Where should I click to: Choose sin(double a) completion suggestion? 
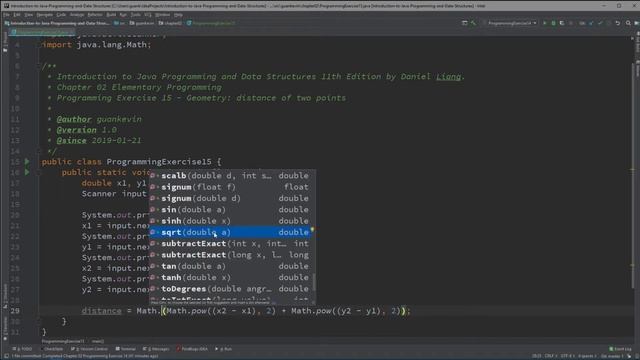pyautogui.click(x=231, y=209)
